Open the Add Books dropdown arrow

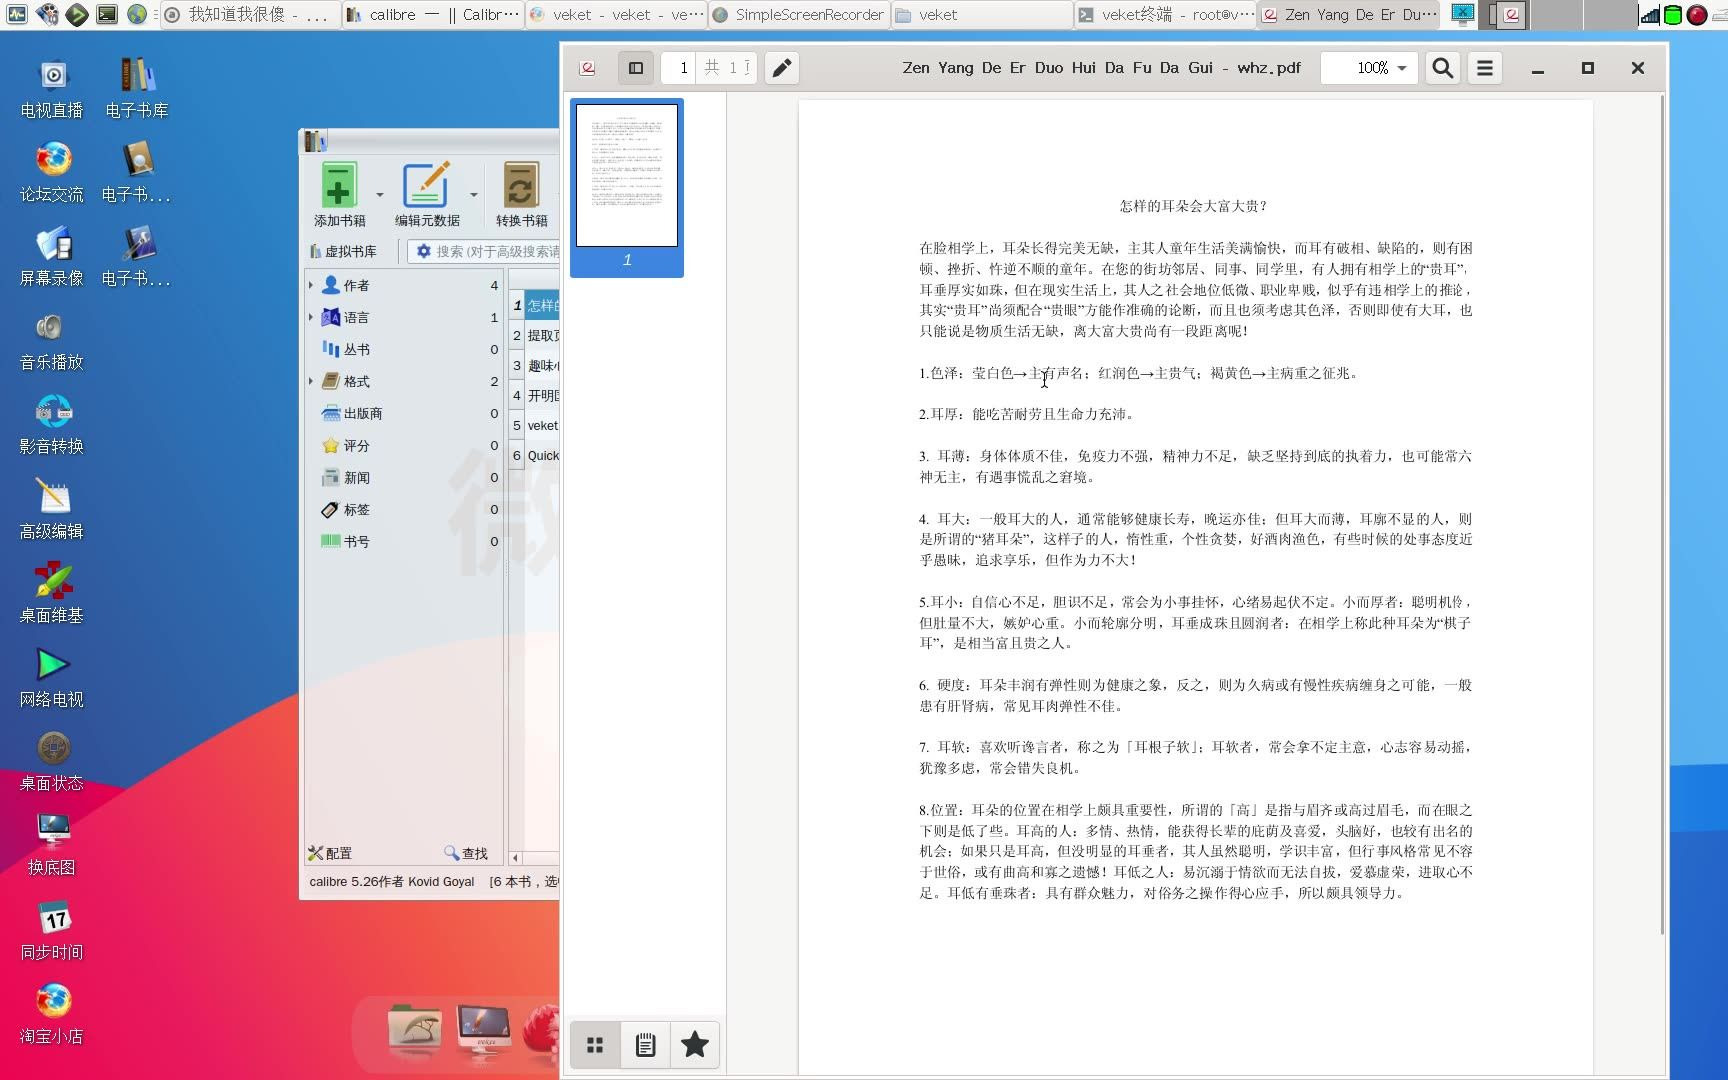(379, 195)
